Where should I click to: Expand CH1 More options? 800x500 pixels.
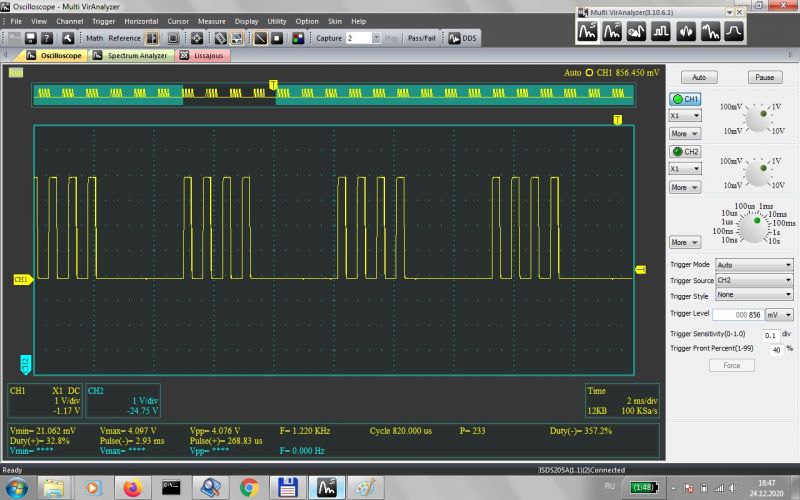[x=685, y=134]
